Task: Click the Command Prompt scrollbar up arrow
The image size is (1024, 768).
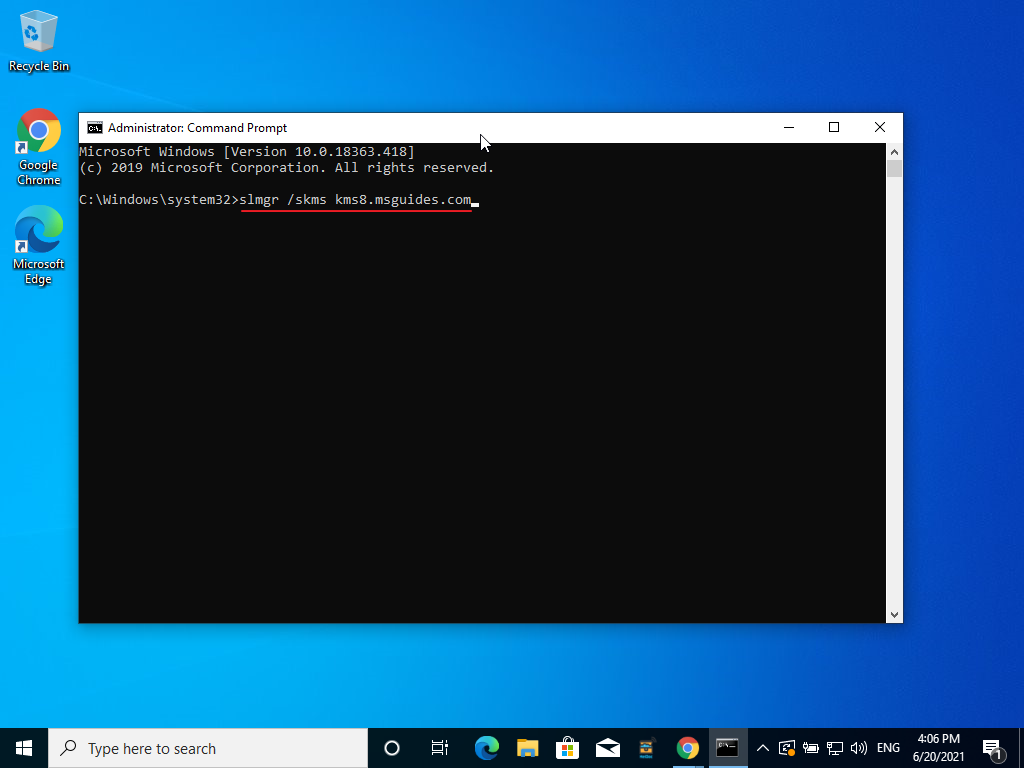Action: pyautogui.click(x=894, y=152)
